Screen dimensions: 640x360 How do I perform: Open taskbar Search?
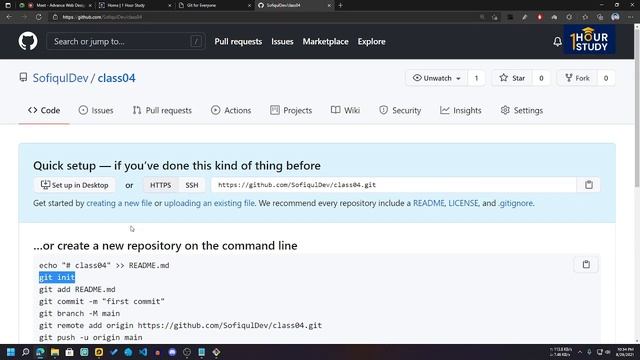[25, 352]
